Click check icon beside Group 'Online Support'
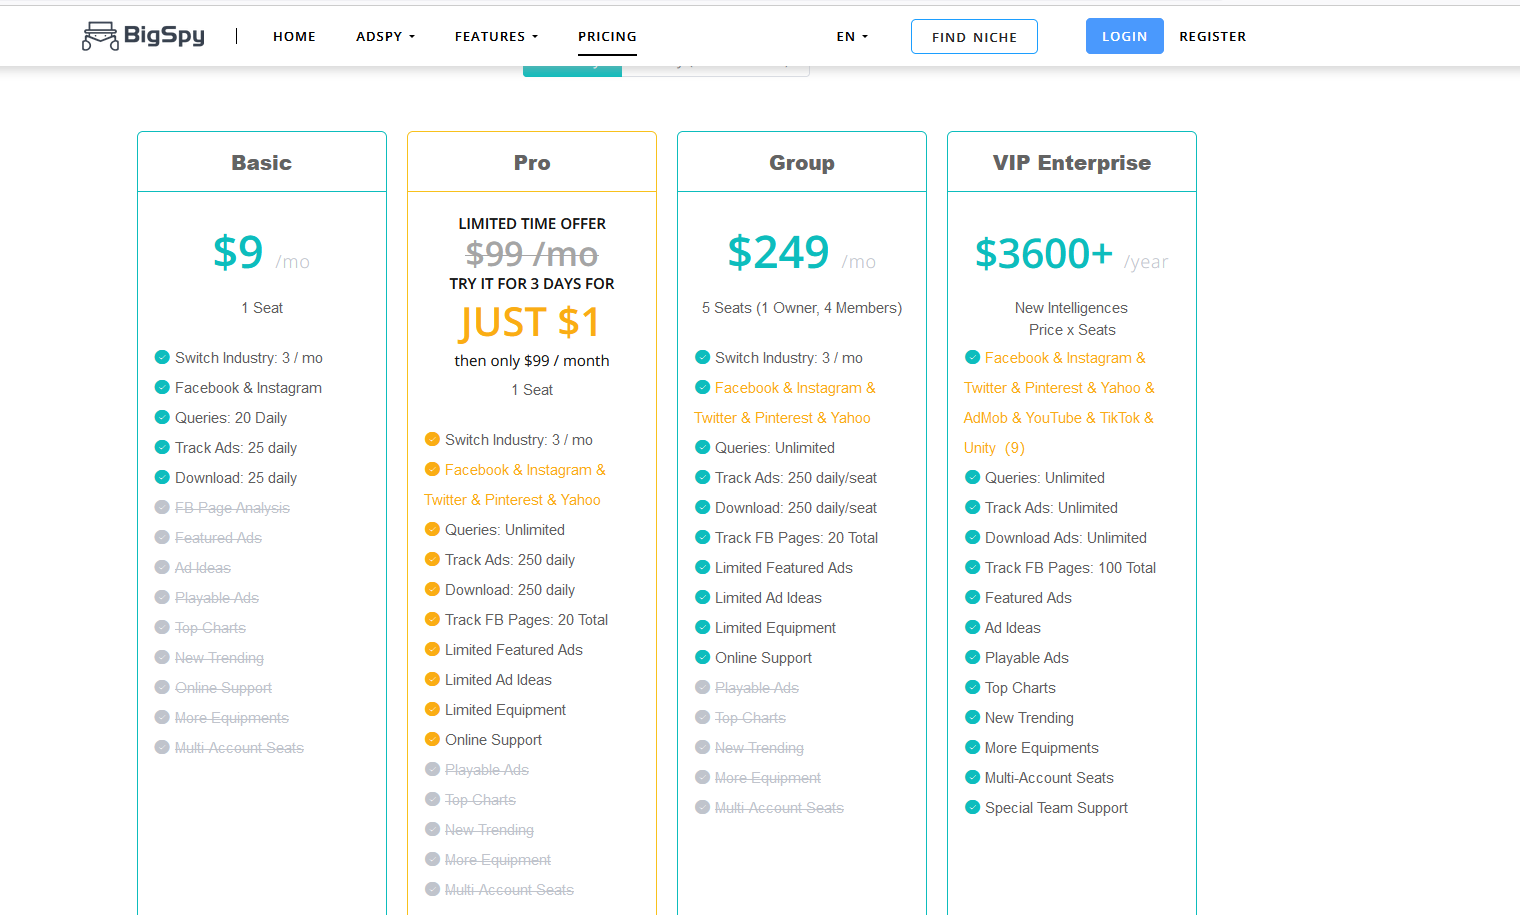 point(702,657)
